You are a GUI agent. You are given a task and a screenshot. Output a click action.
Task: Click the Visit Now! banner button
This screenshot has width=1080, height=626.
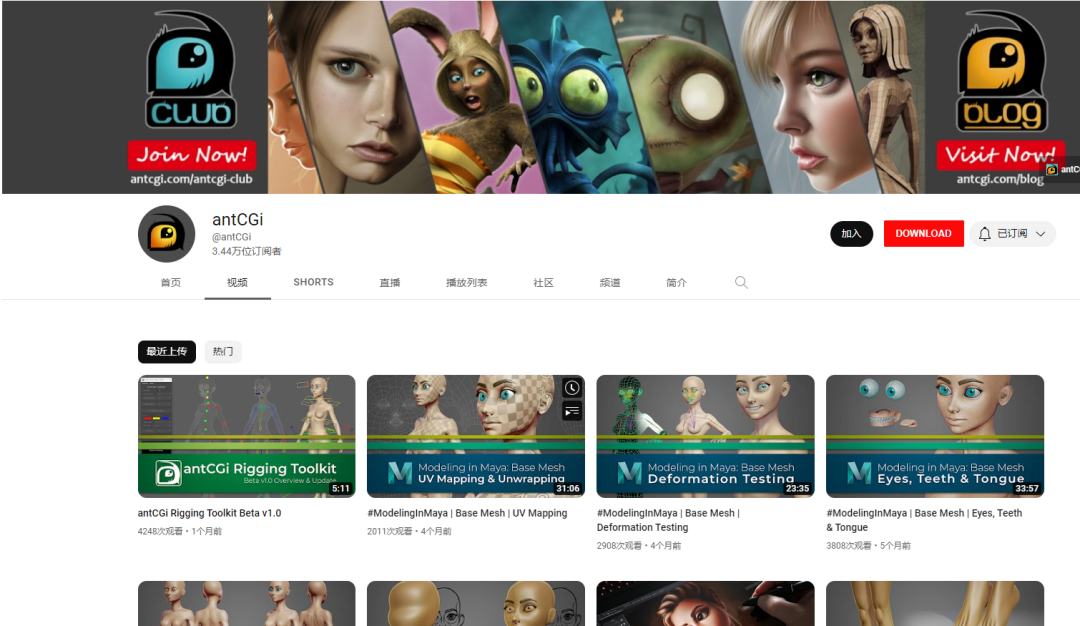click(x=1000, y=155)
